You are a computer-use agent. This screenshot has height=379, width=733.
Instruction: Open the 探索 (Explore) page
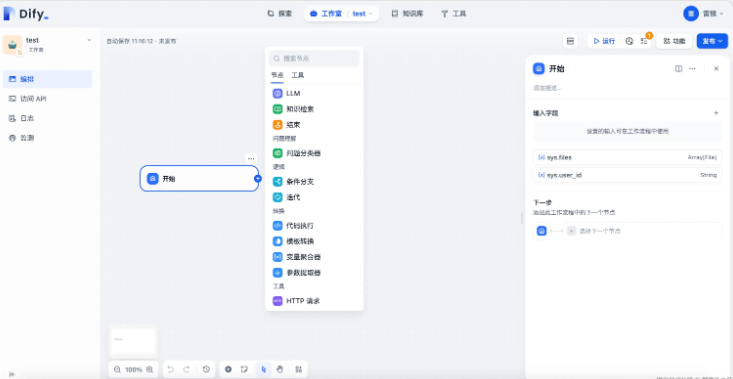[x=280, y=14]
